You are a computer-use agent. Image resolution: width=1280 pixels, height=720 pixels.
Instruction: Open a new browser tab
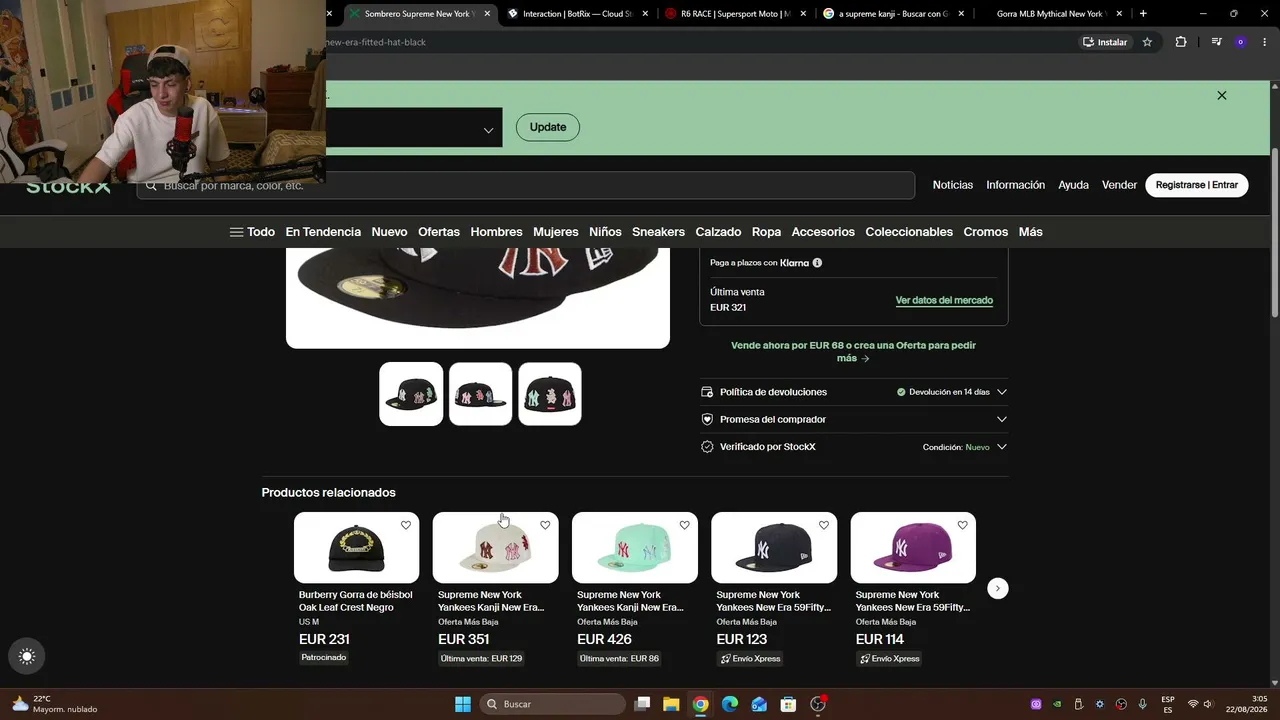pyautogui.click(x=1143, y=14)
